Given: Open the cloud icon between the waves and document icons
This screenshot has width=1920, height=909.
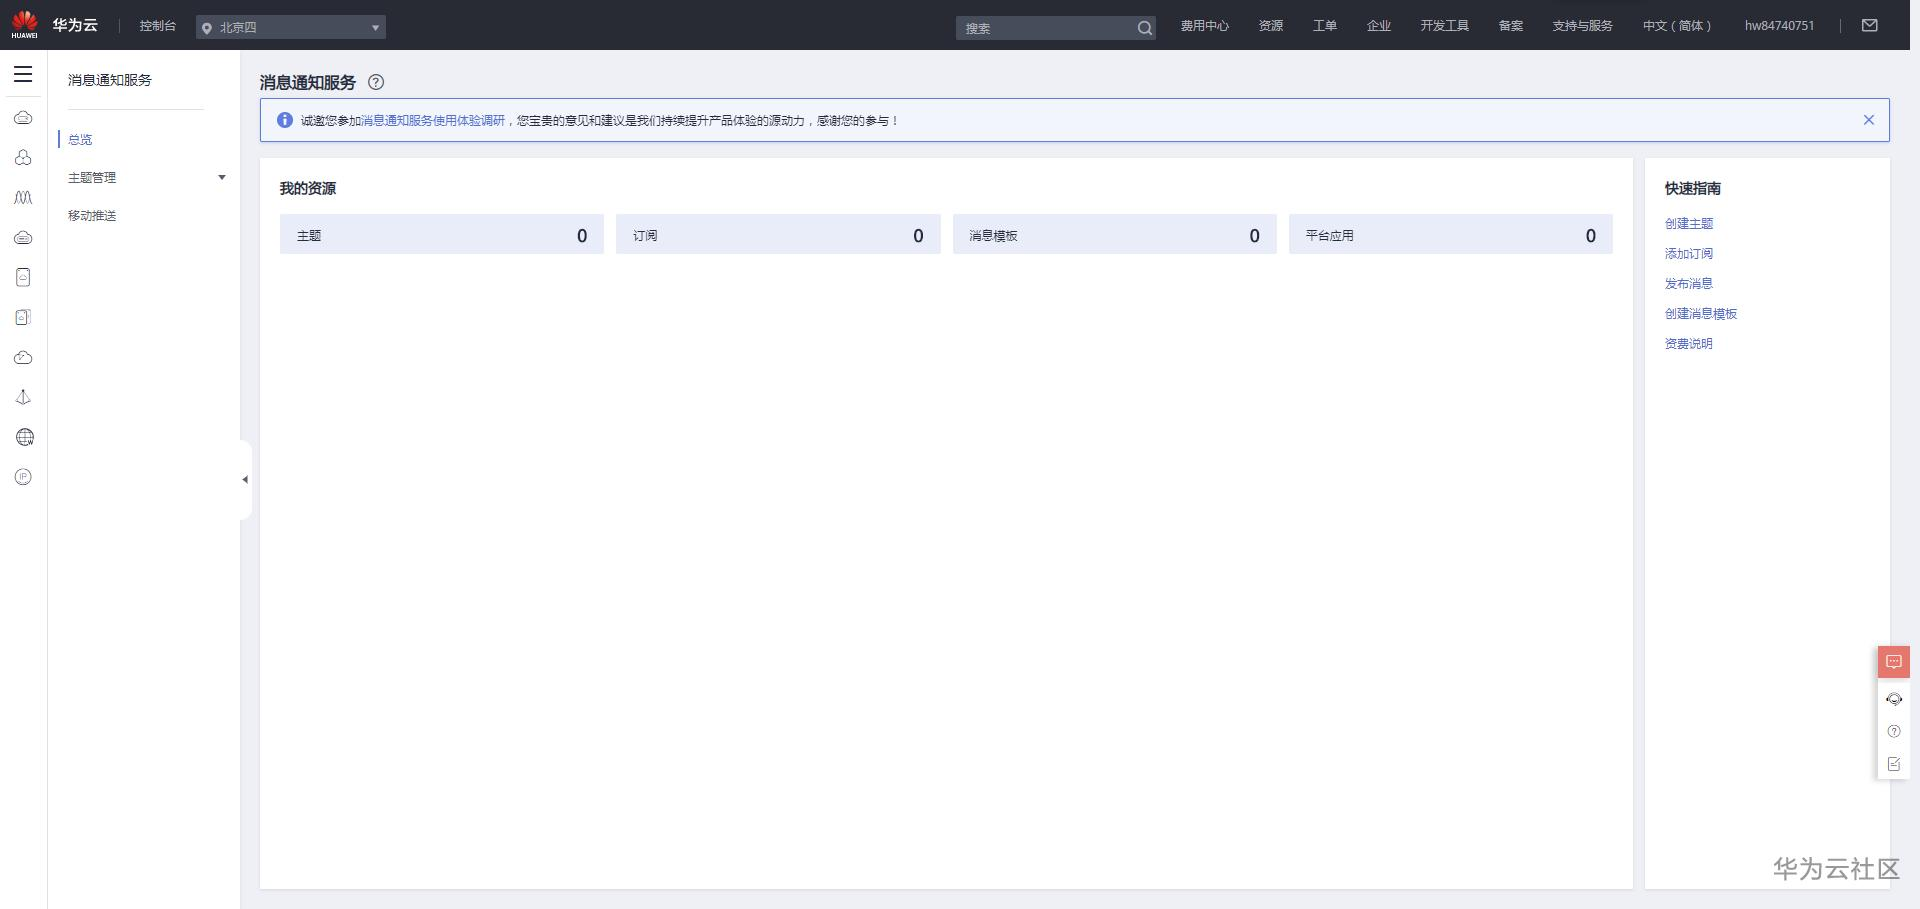Looking at the screenshot, I should click(x=23, y=238).
